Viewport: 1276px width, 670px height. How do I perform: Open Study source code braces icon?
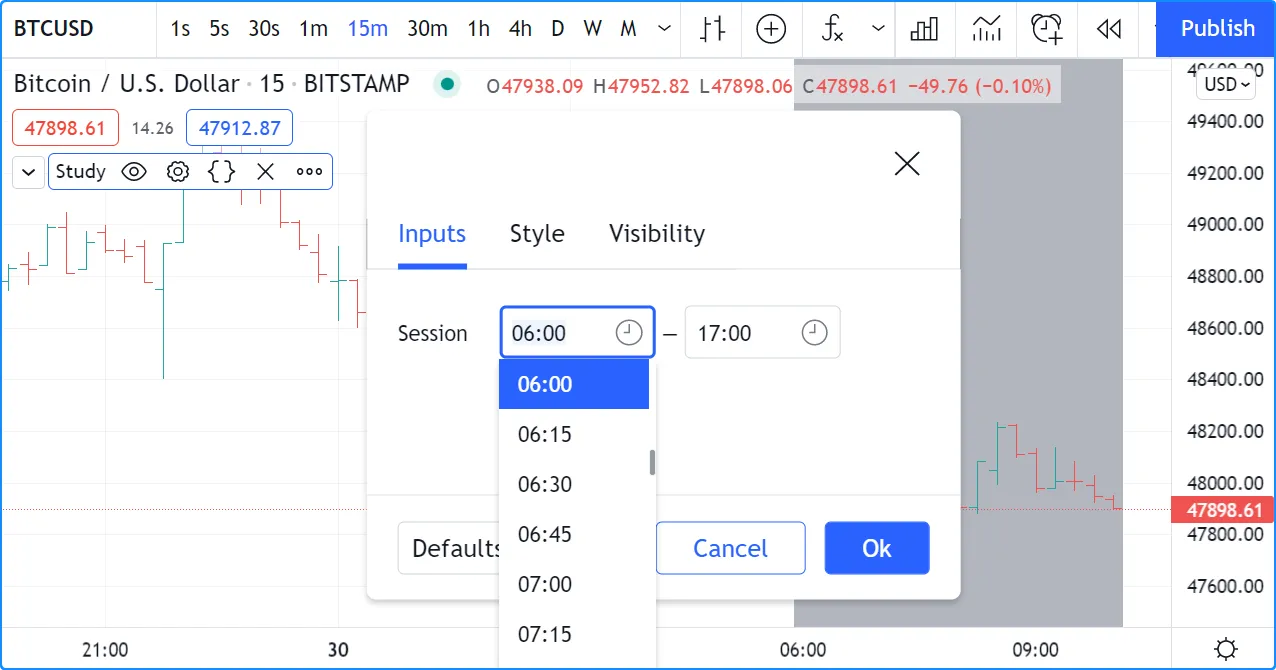pyautogui.click(x=221, y=172)
